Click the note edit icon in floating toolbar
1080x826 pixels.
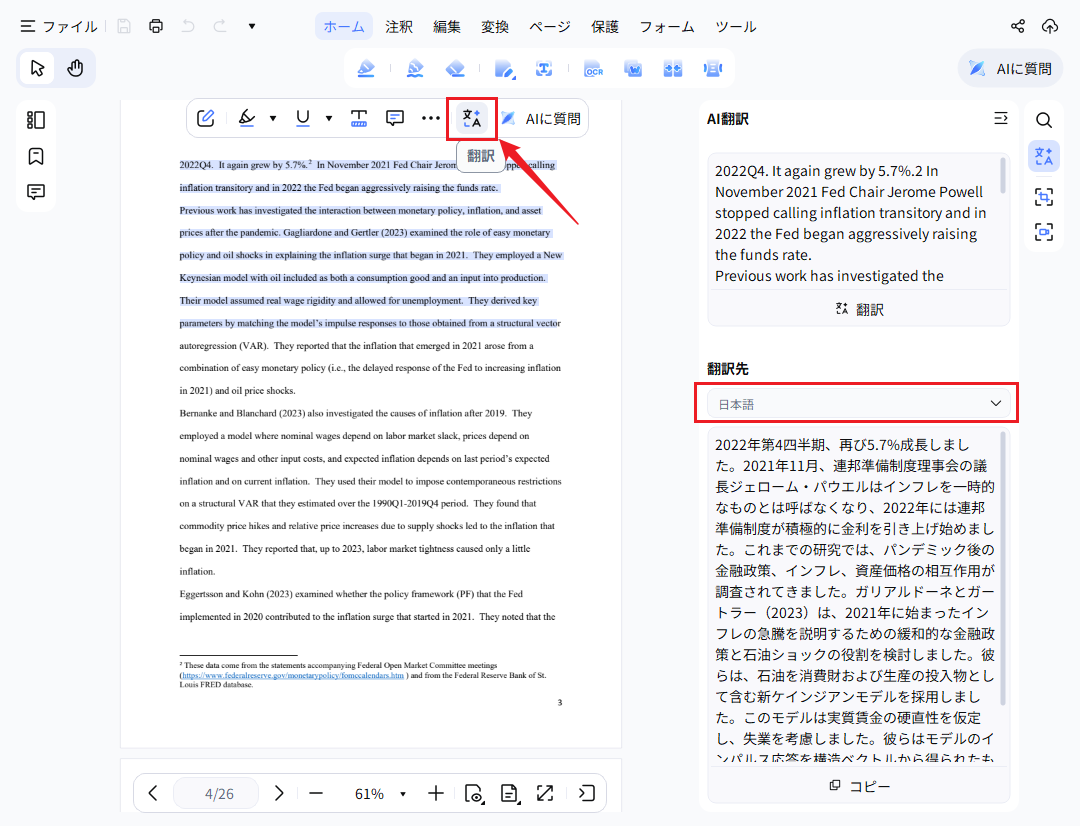pyautogui.click(x=206, y=118)
